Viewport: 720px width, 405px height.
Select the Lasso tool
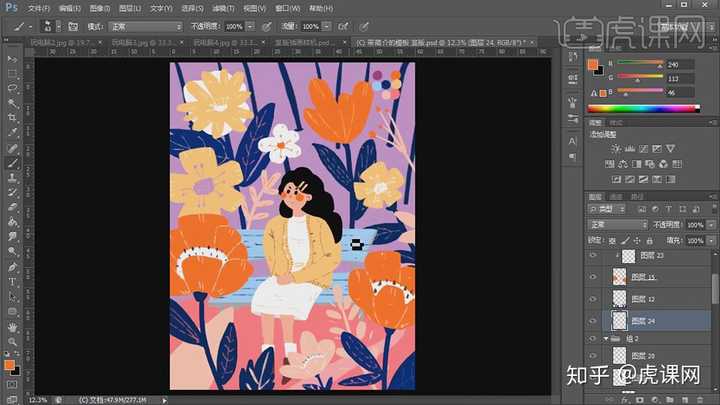12,88
